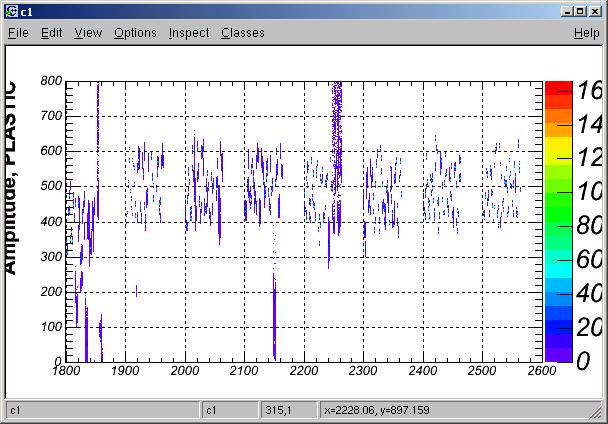Click the x-axis label 1800
This screenshot has width=608, height=424.
click(x=66, y=371)
